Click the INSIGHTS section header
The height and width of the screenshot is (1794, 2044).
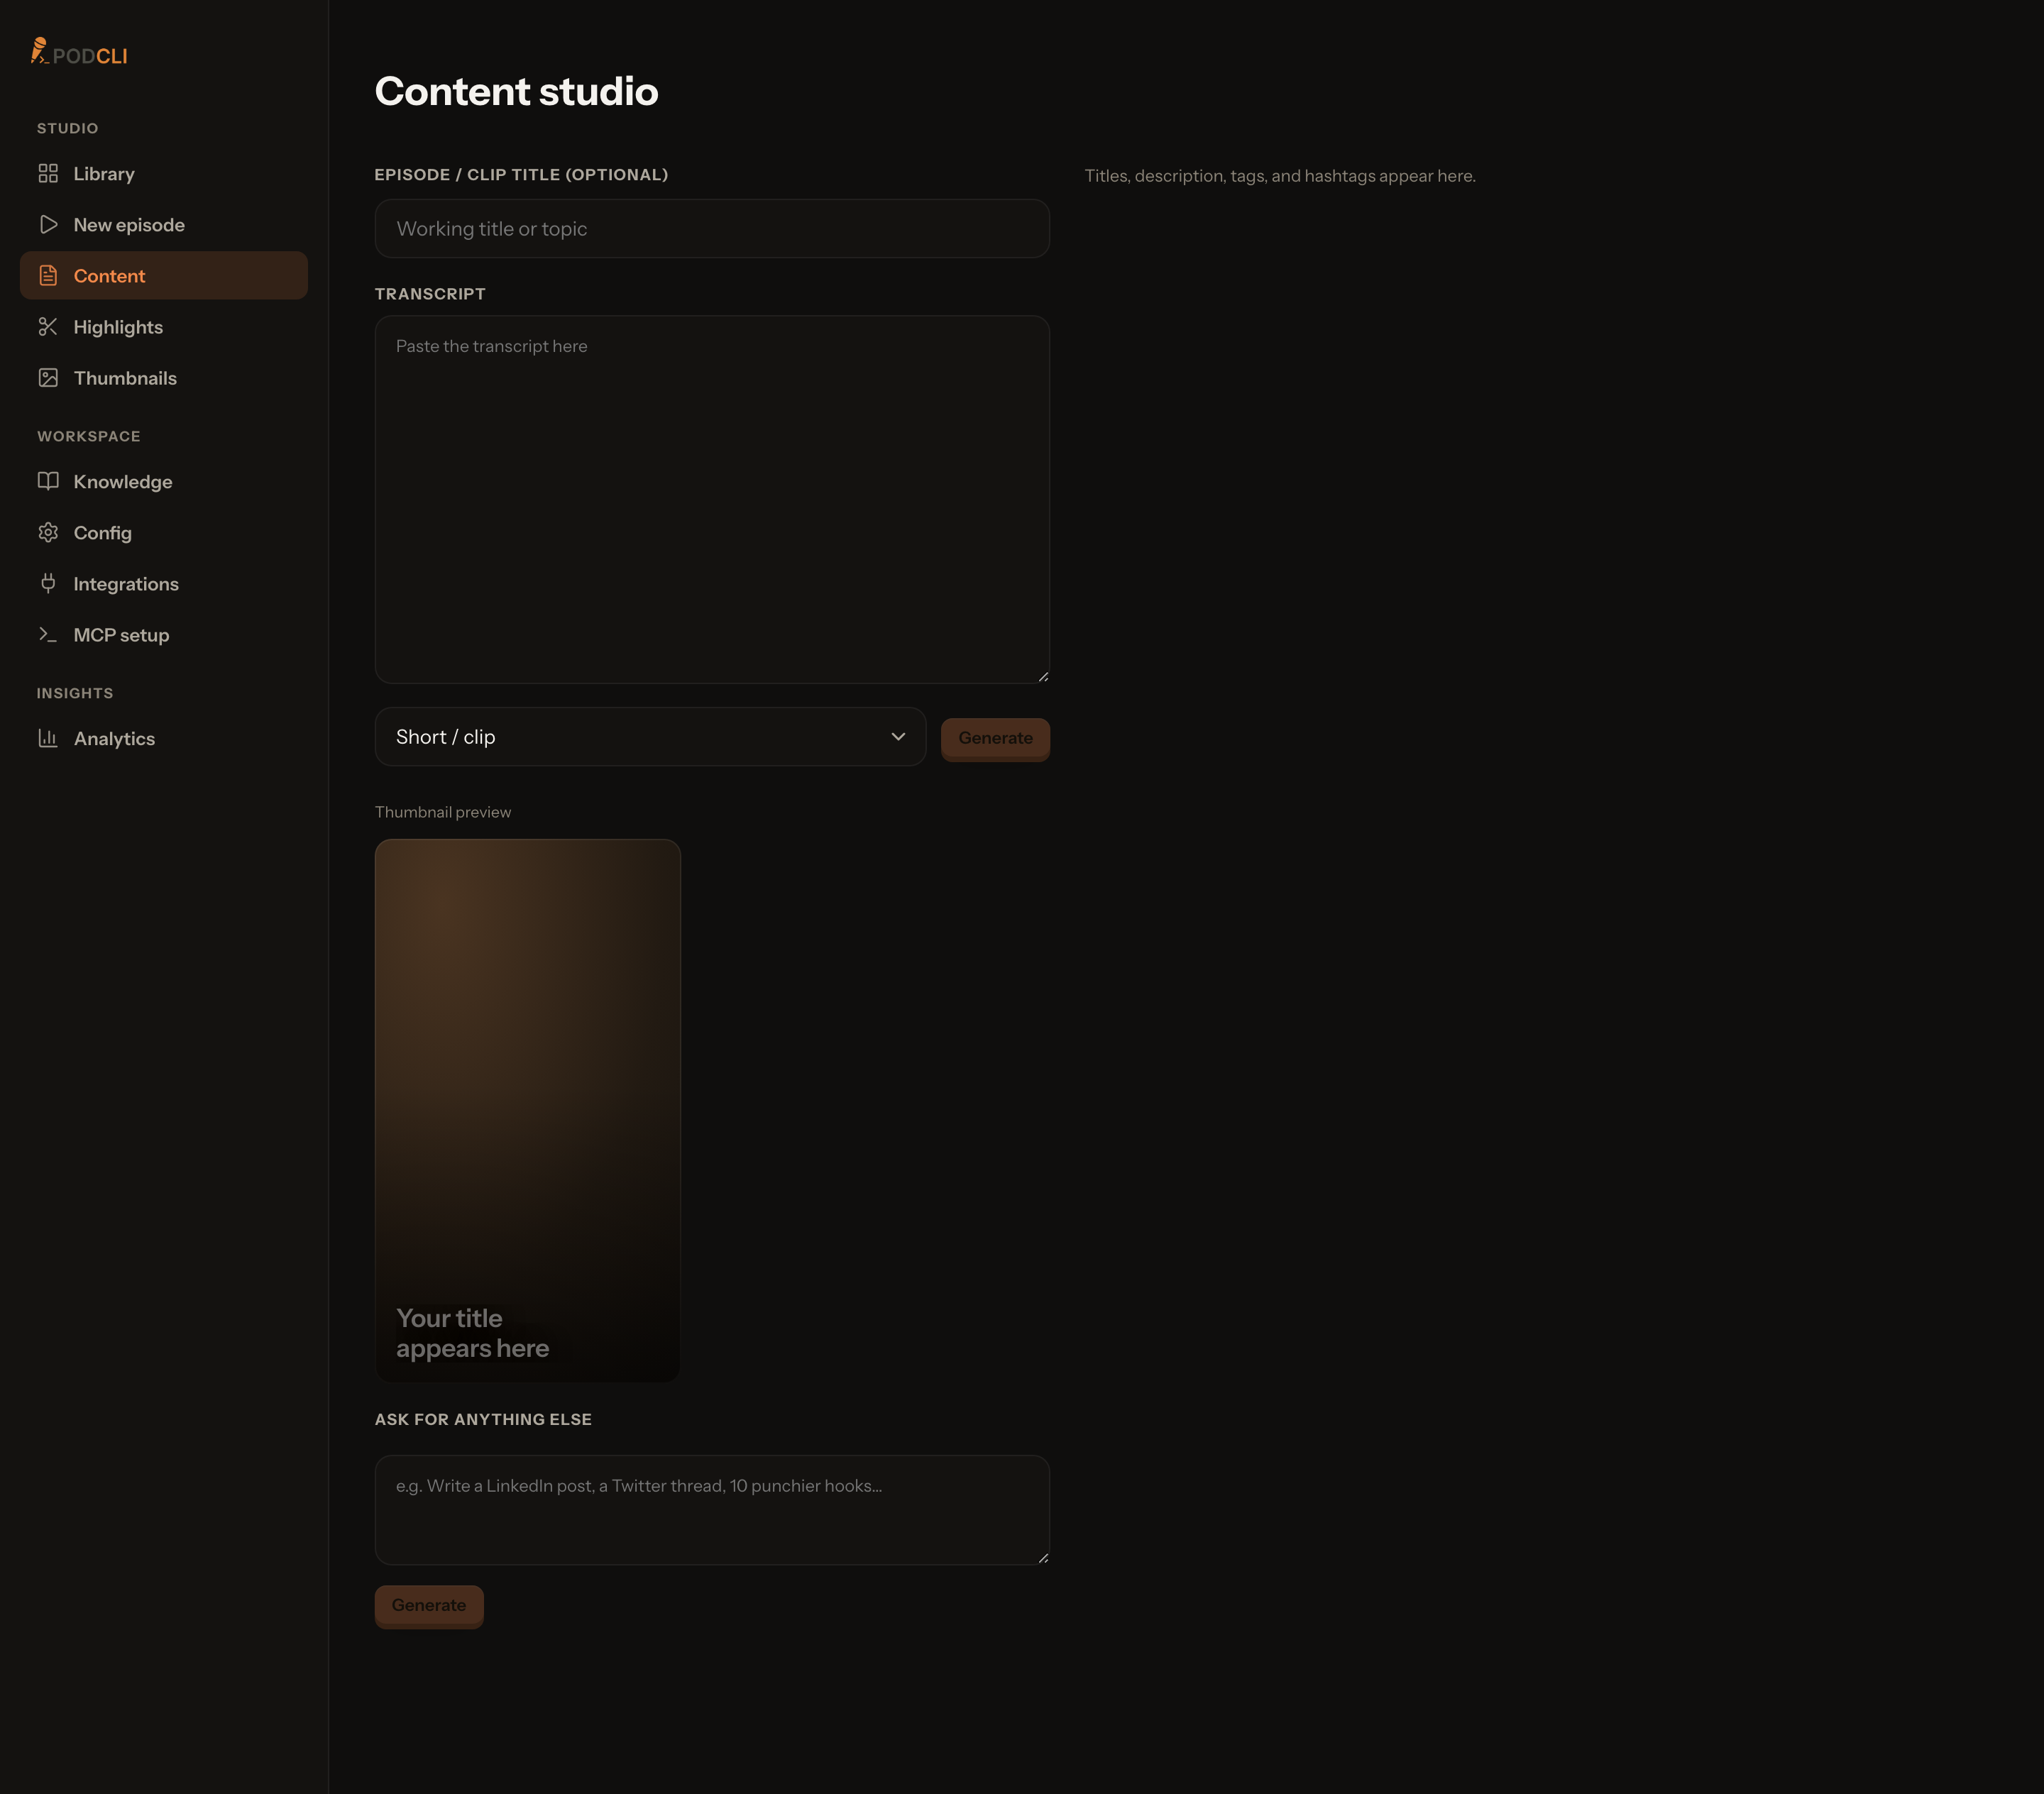pyautogui.click(x=75, y=694)
